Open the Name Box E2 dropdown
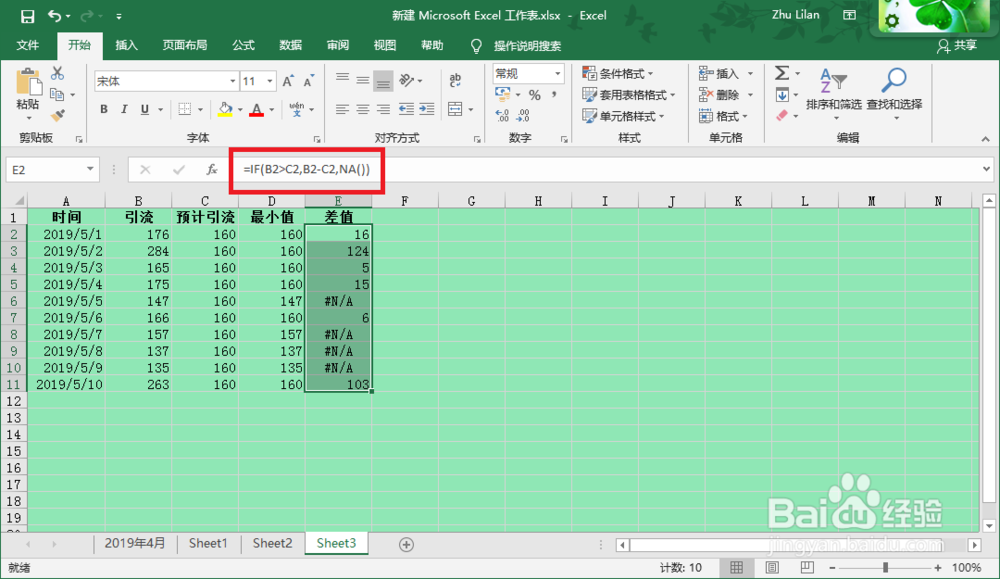This screenshot has height=579, width=1000. pyautogui.click(x=90, y=170)
